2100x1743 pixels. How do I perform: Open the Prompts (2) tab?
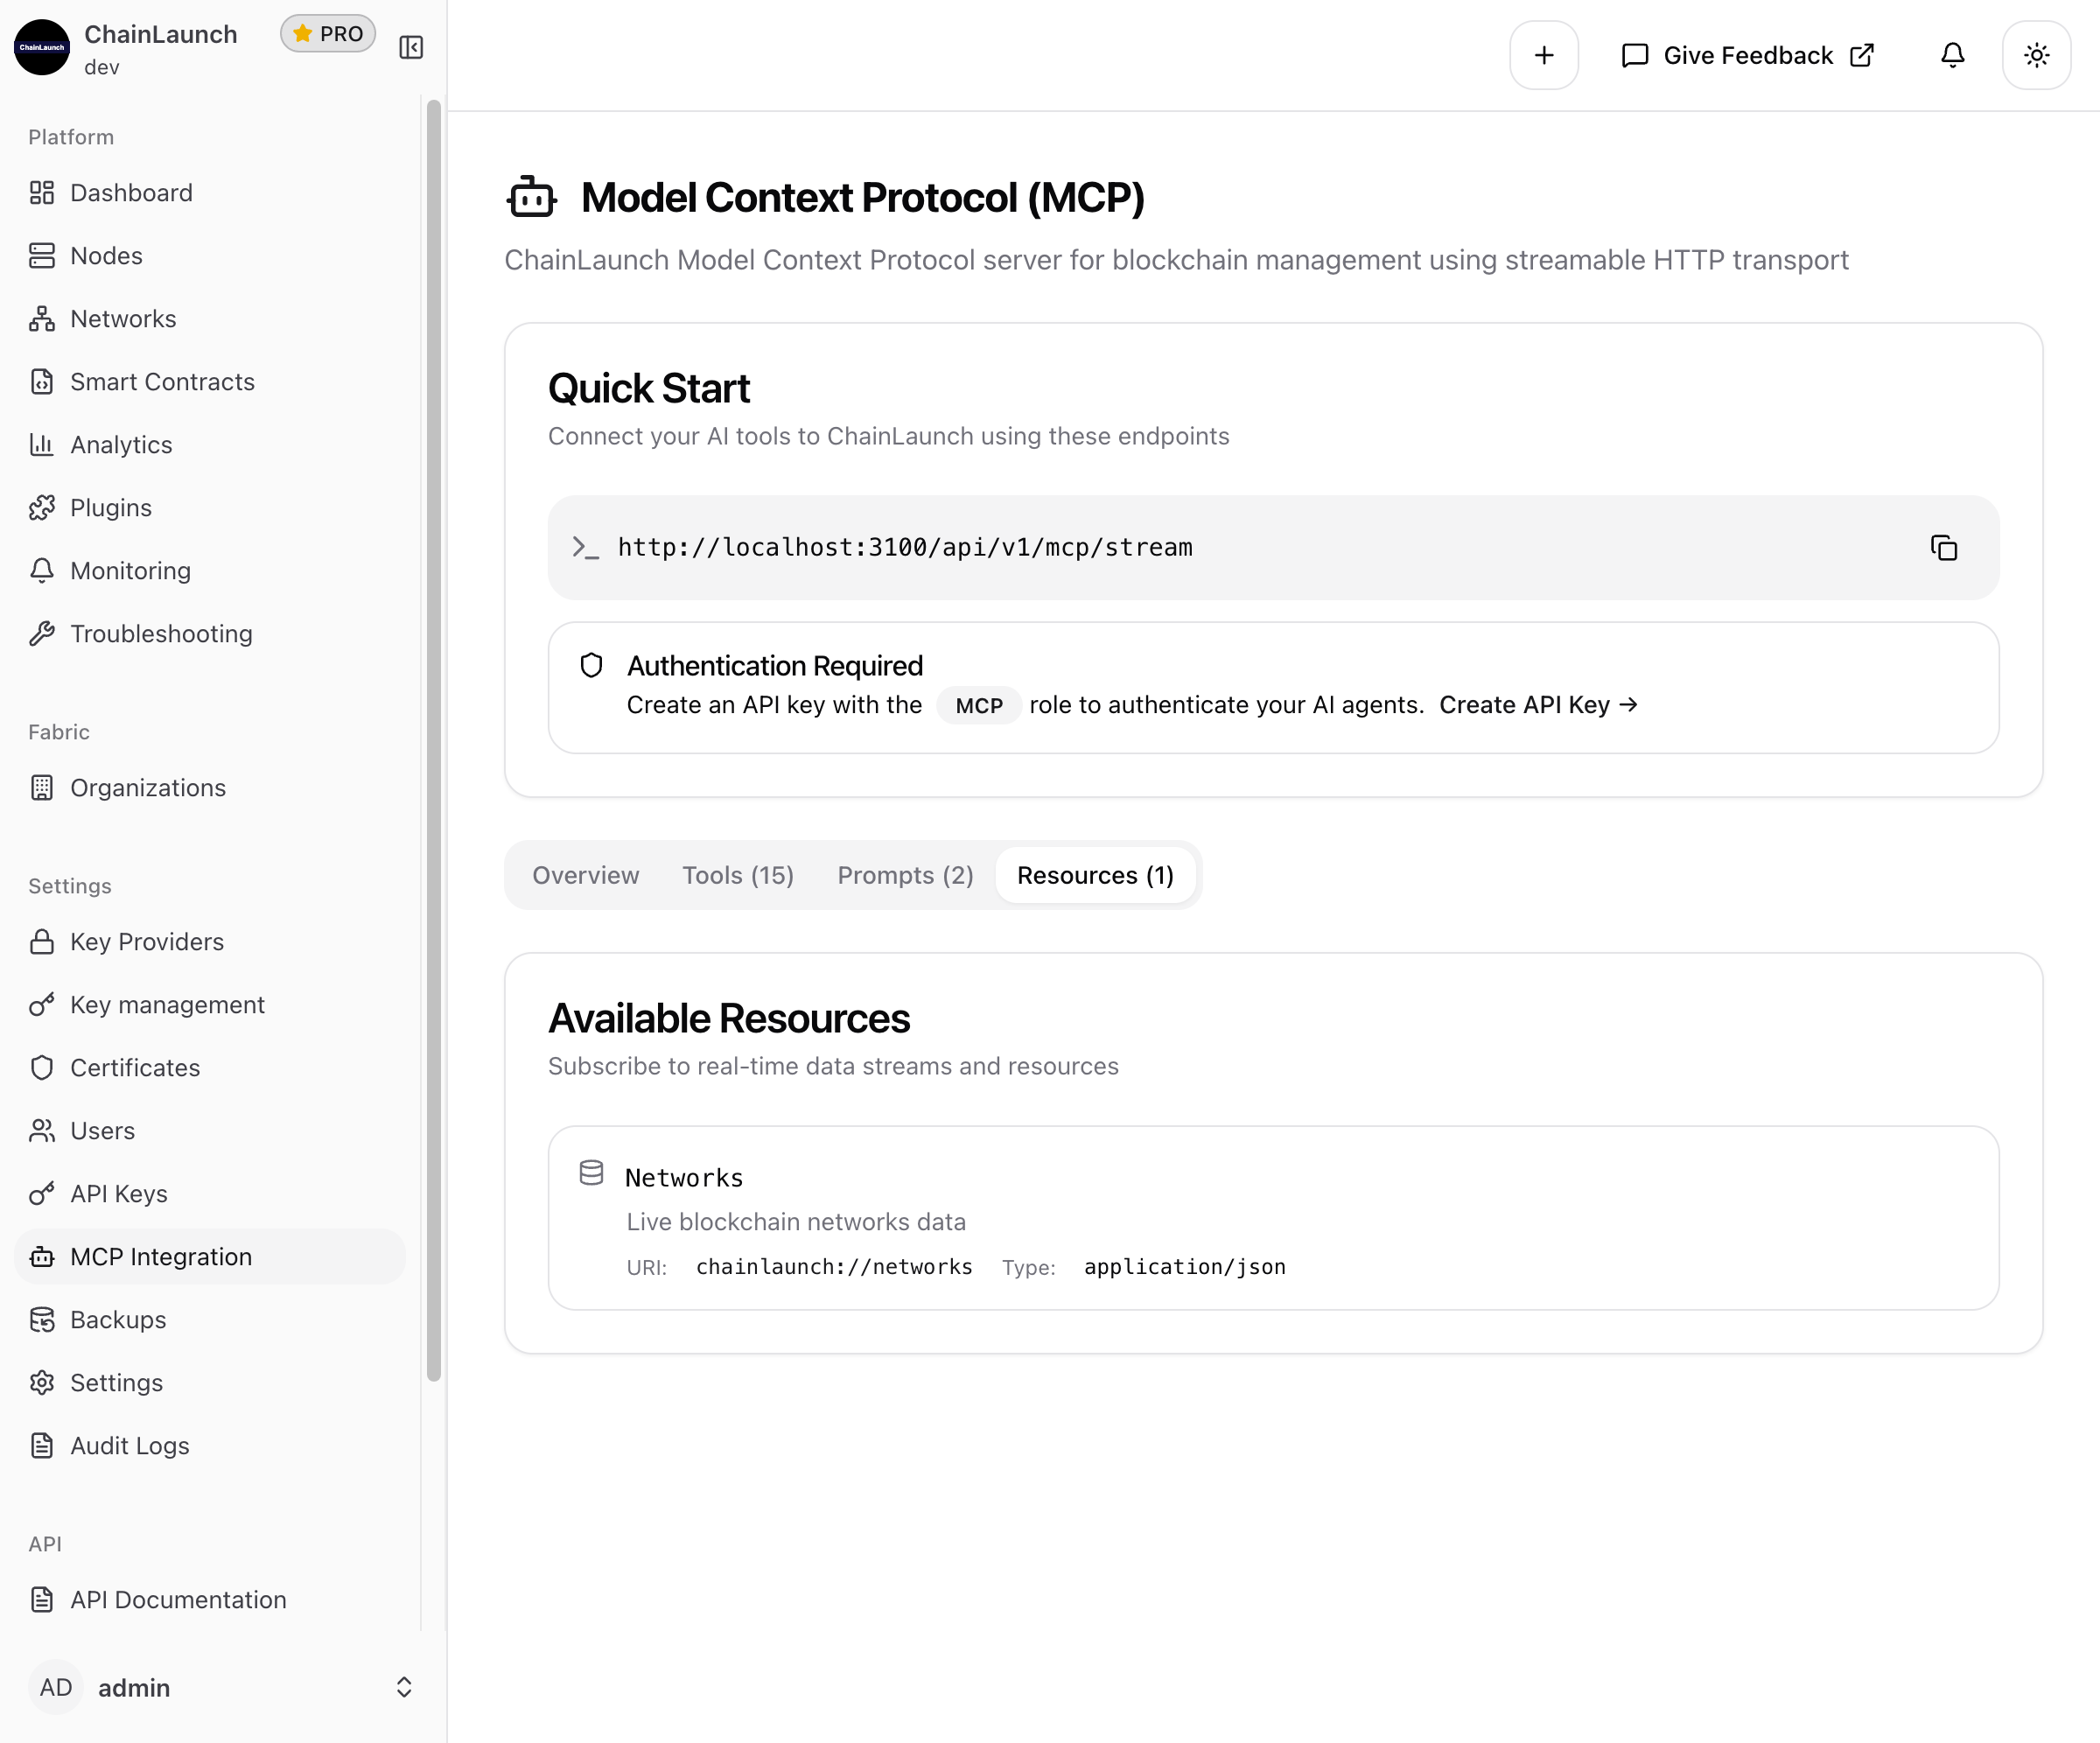tap(904, 875)
